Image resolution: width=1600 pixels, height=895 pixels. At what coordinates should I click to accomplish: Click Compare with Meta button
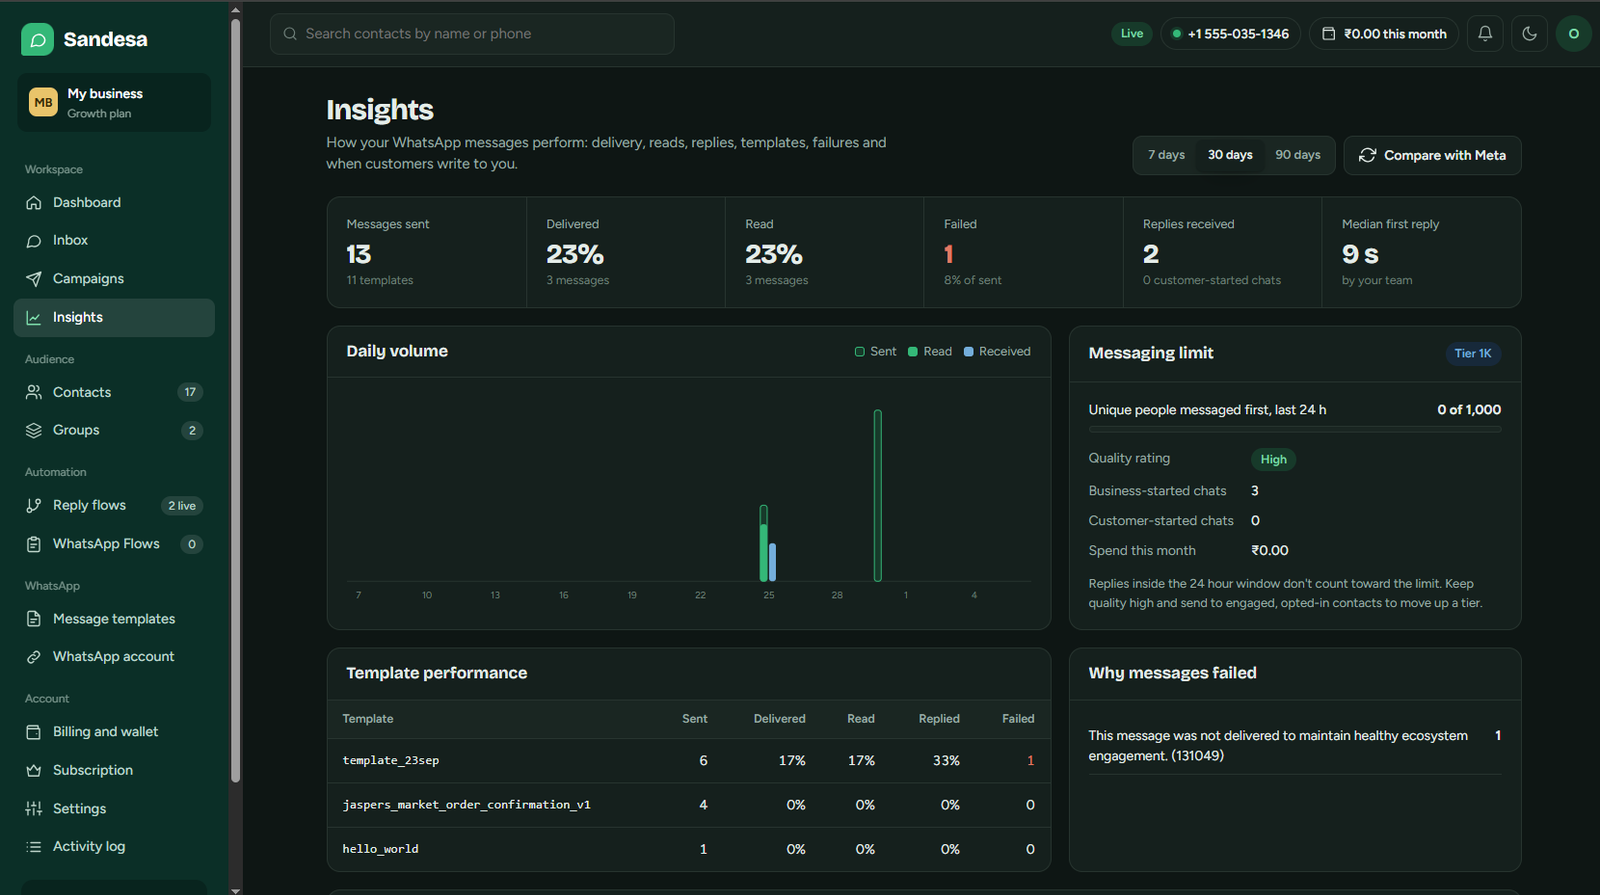click(1432, 156)
